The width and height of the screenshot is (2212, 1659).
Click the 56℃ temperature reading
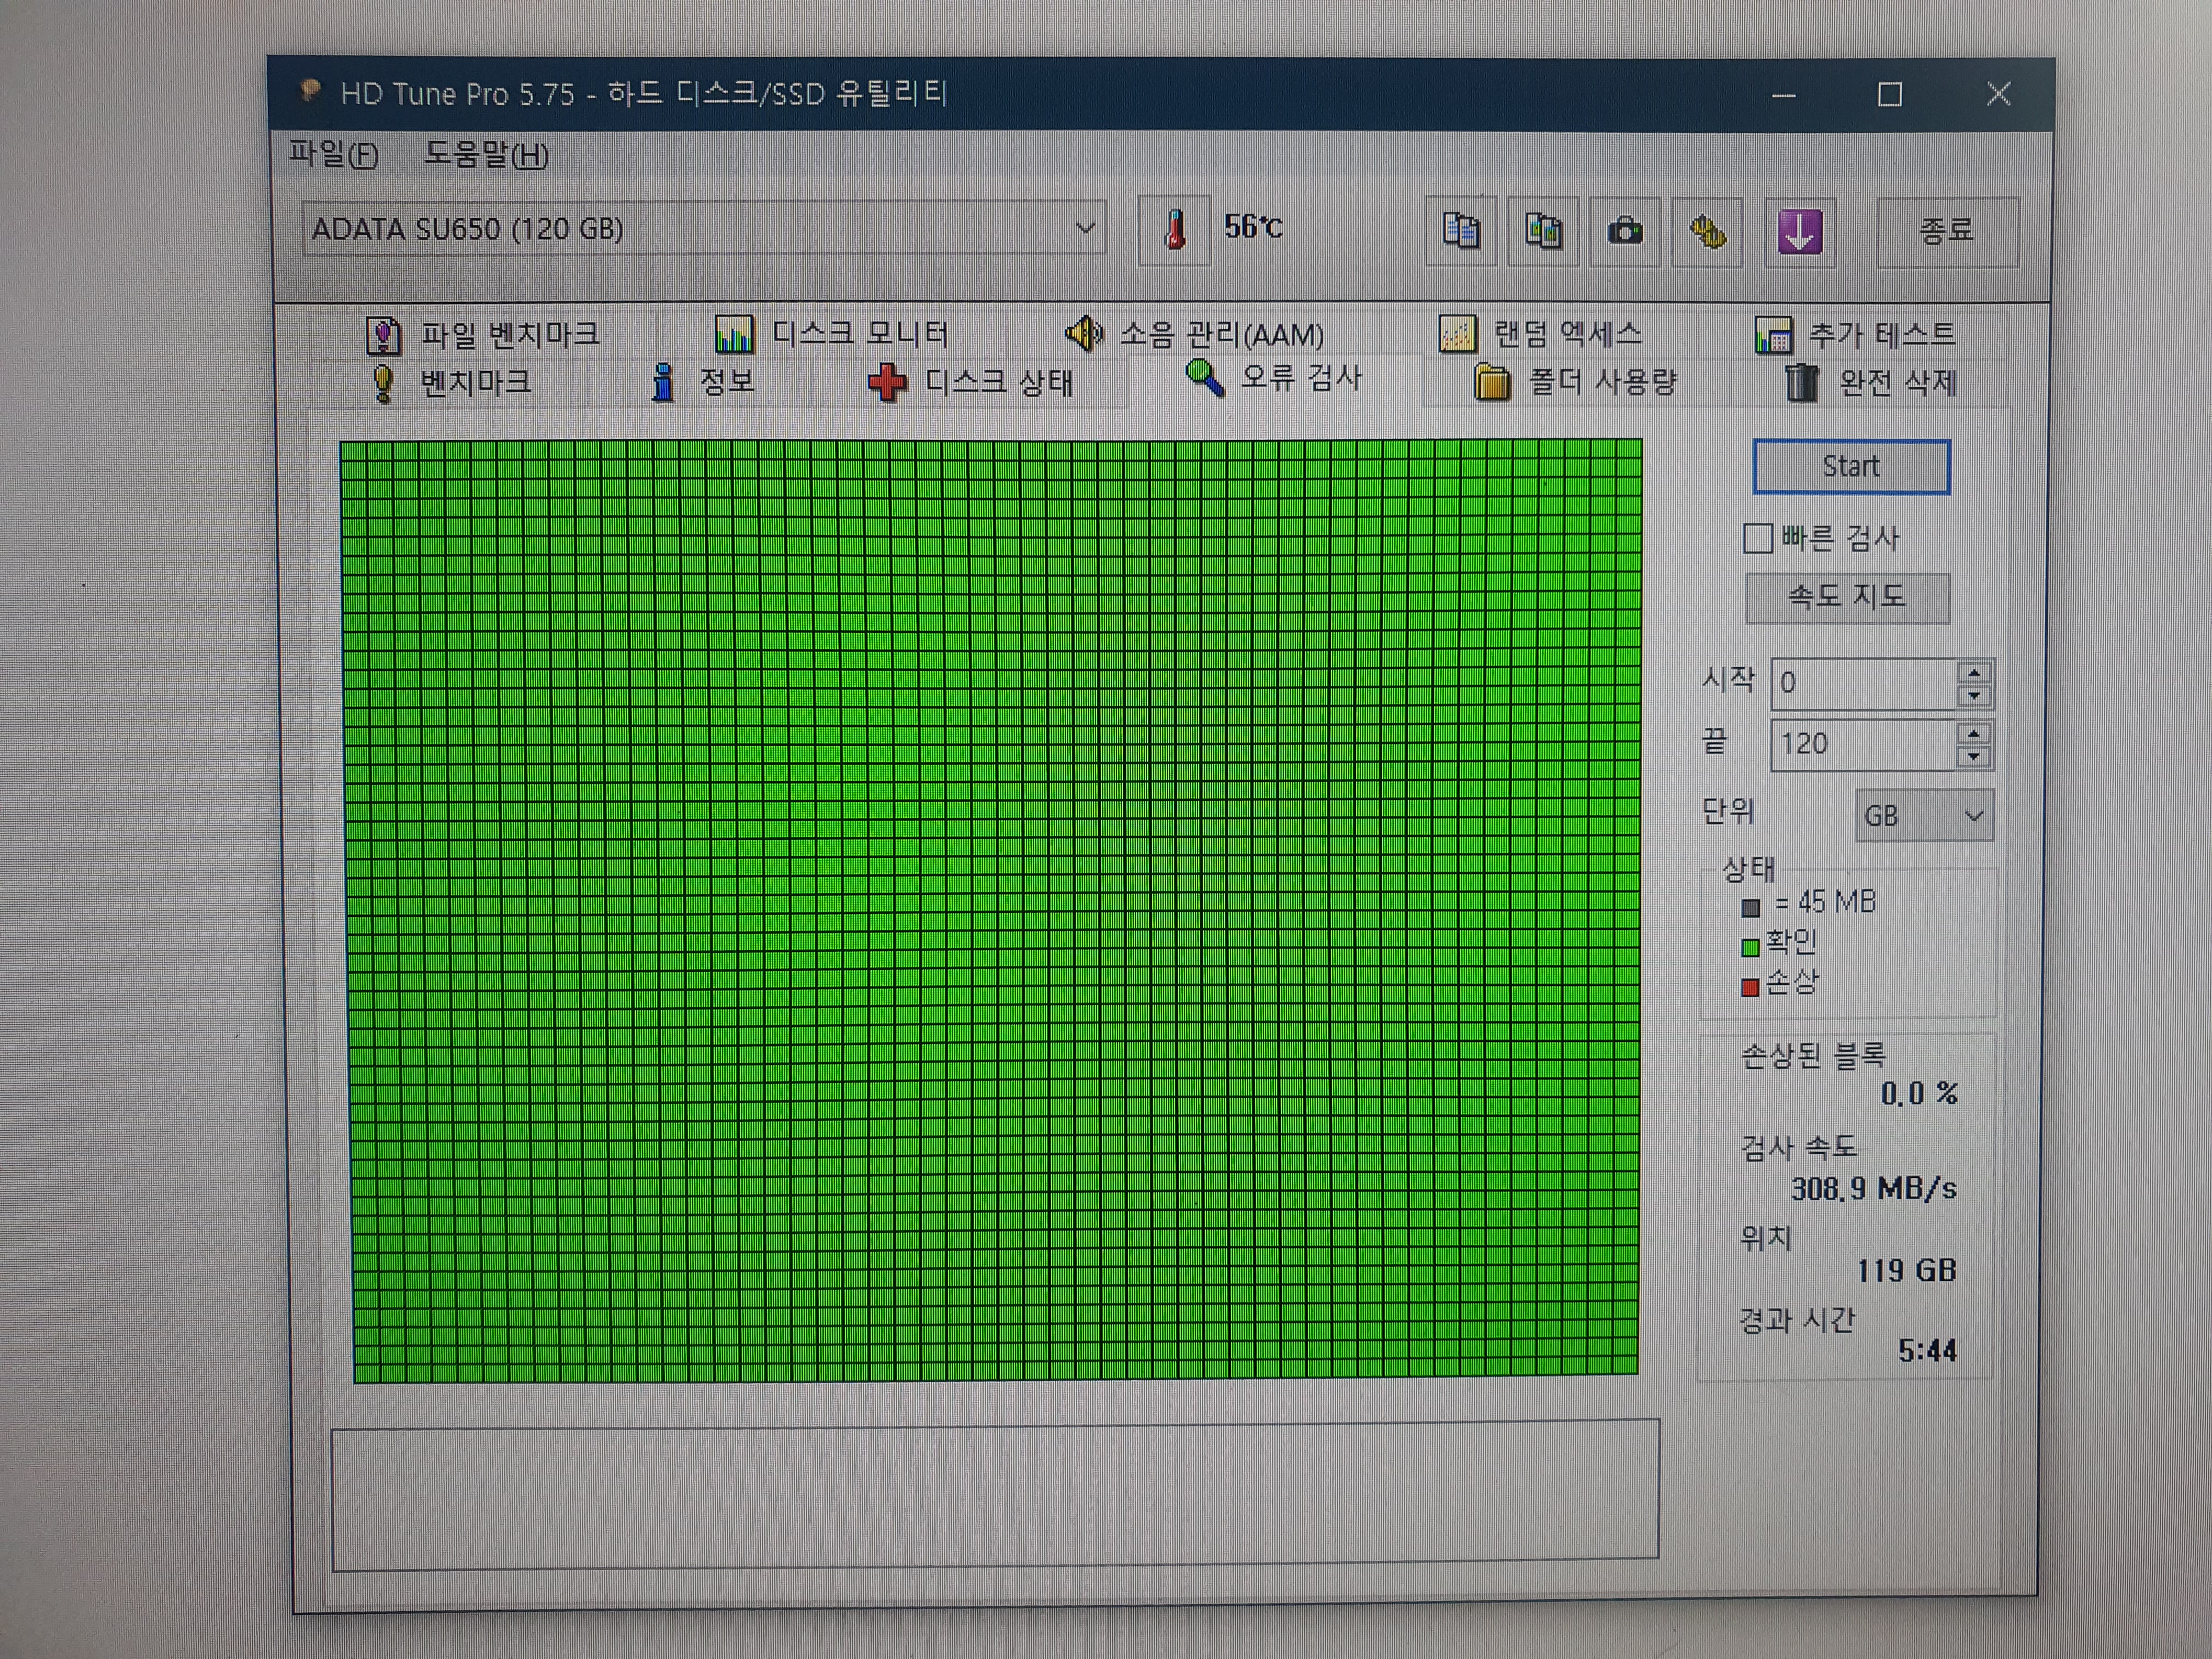(x=1253, y=227)
